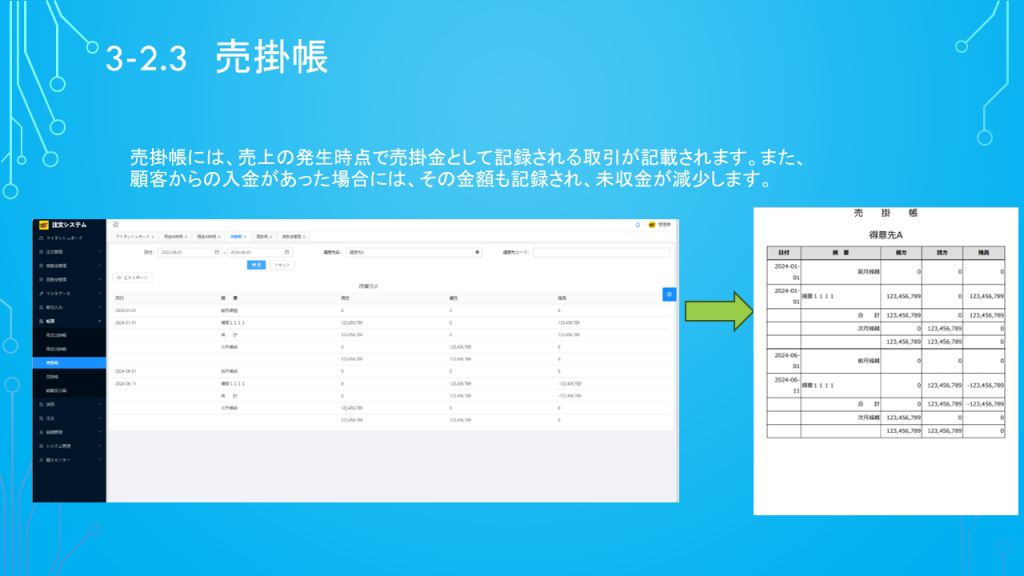Click 貸方 header in the exported document

(x=942, y=253)
